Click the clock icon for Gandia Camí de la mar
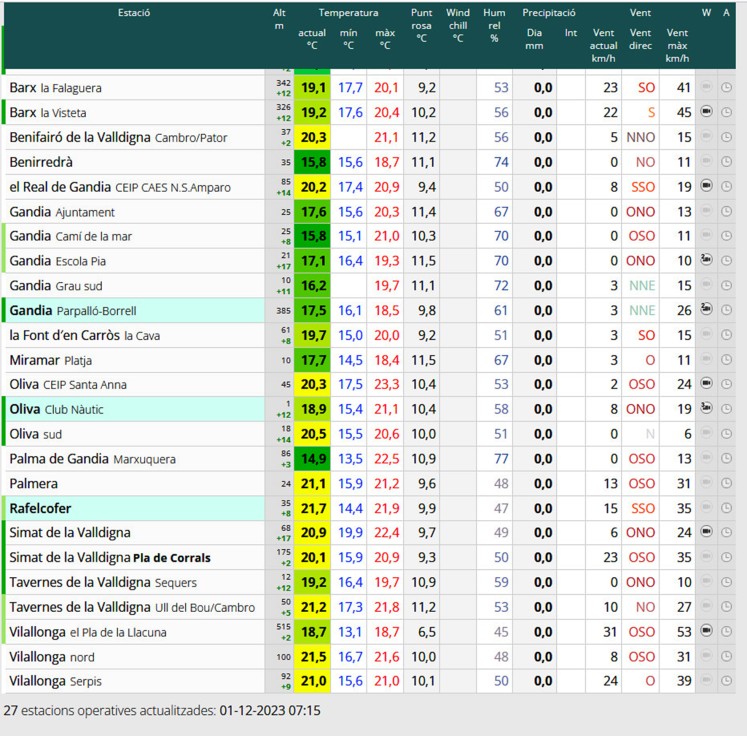Viewport: 747px width, 736px height. [727, 236]
